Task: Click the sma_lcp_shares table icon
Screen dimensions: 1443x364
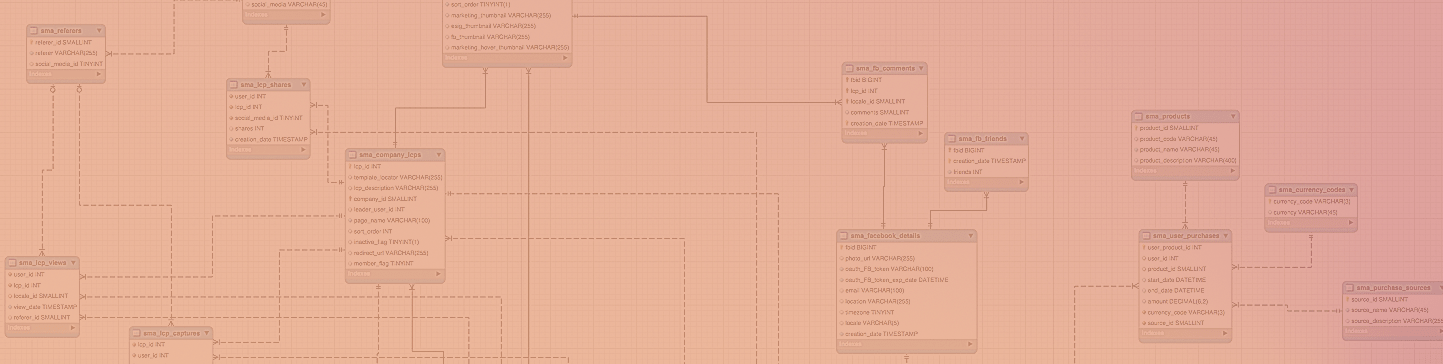Action: tap(234, 85)
